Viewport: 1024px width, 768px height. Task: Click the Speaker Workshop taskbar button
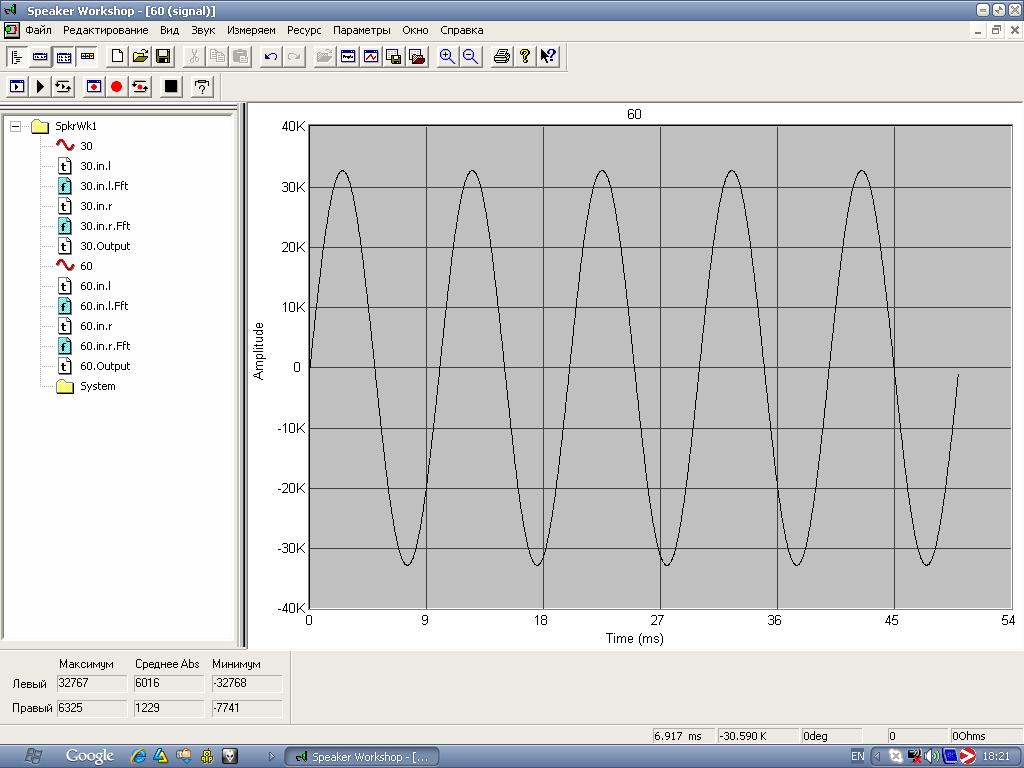pos(361,757)
